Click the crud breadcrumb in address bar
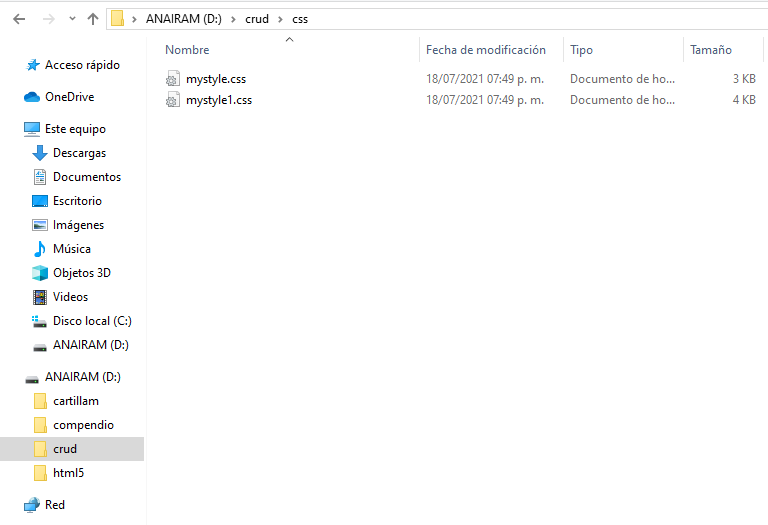 pos(257,19)
